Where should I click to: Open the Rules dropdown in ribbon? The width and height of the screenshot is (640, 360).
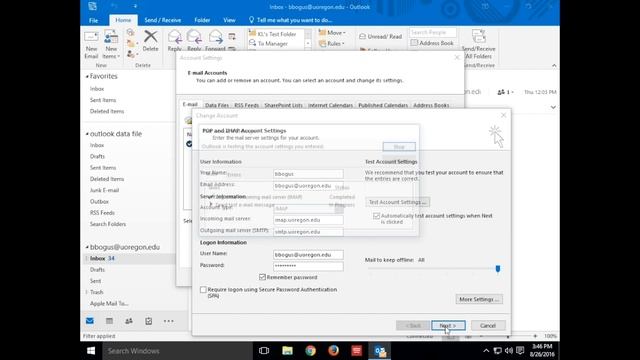click(332, 43)
